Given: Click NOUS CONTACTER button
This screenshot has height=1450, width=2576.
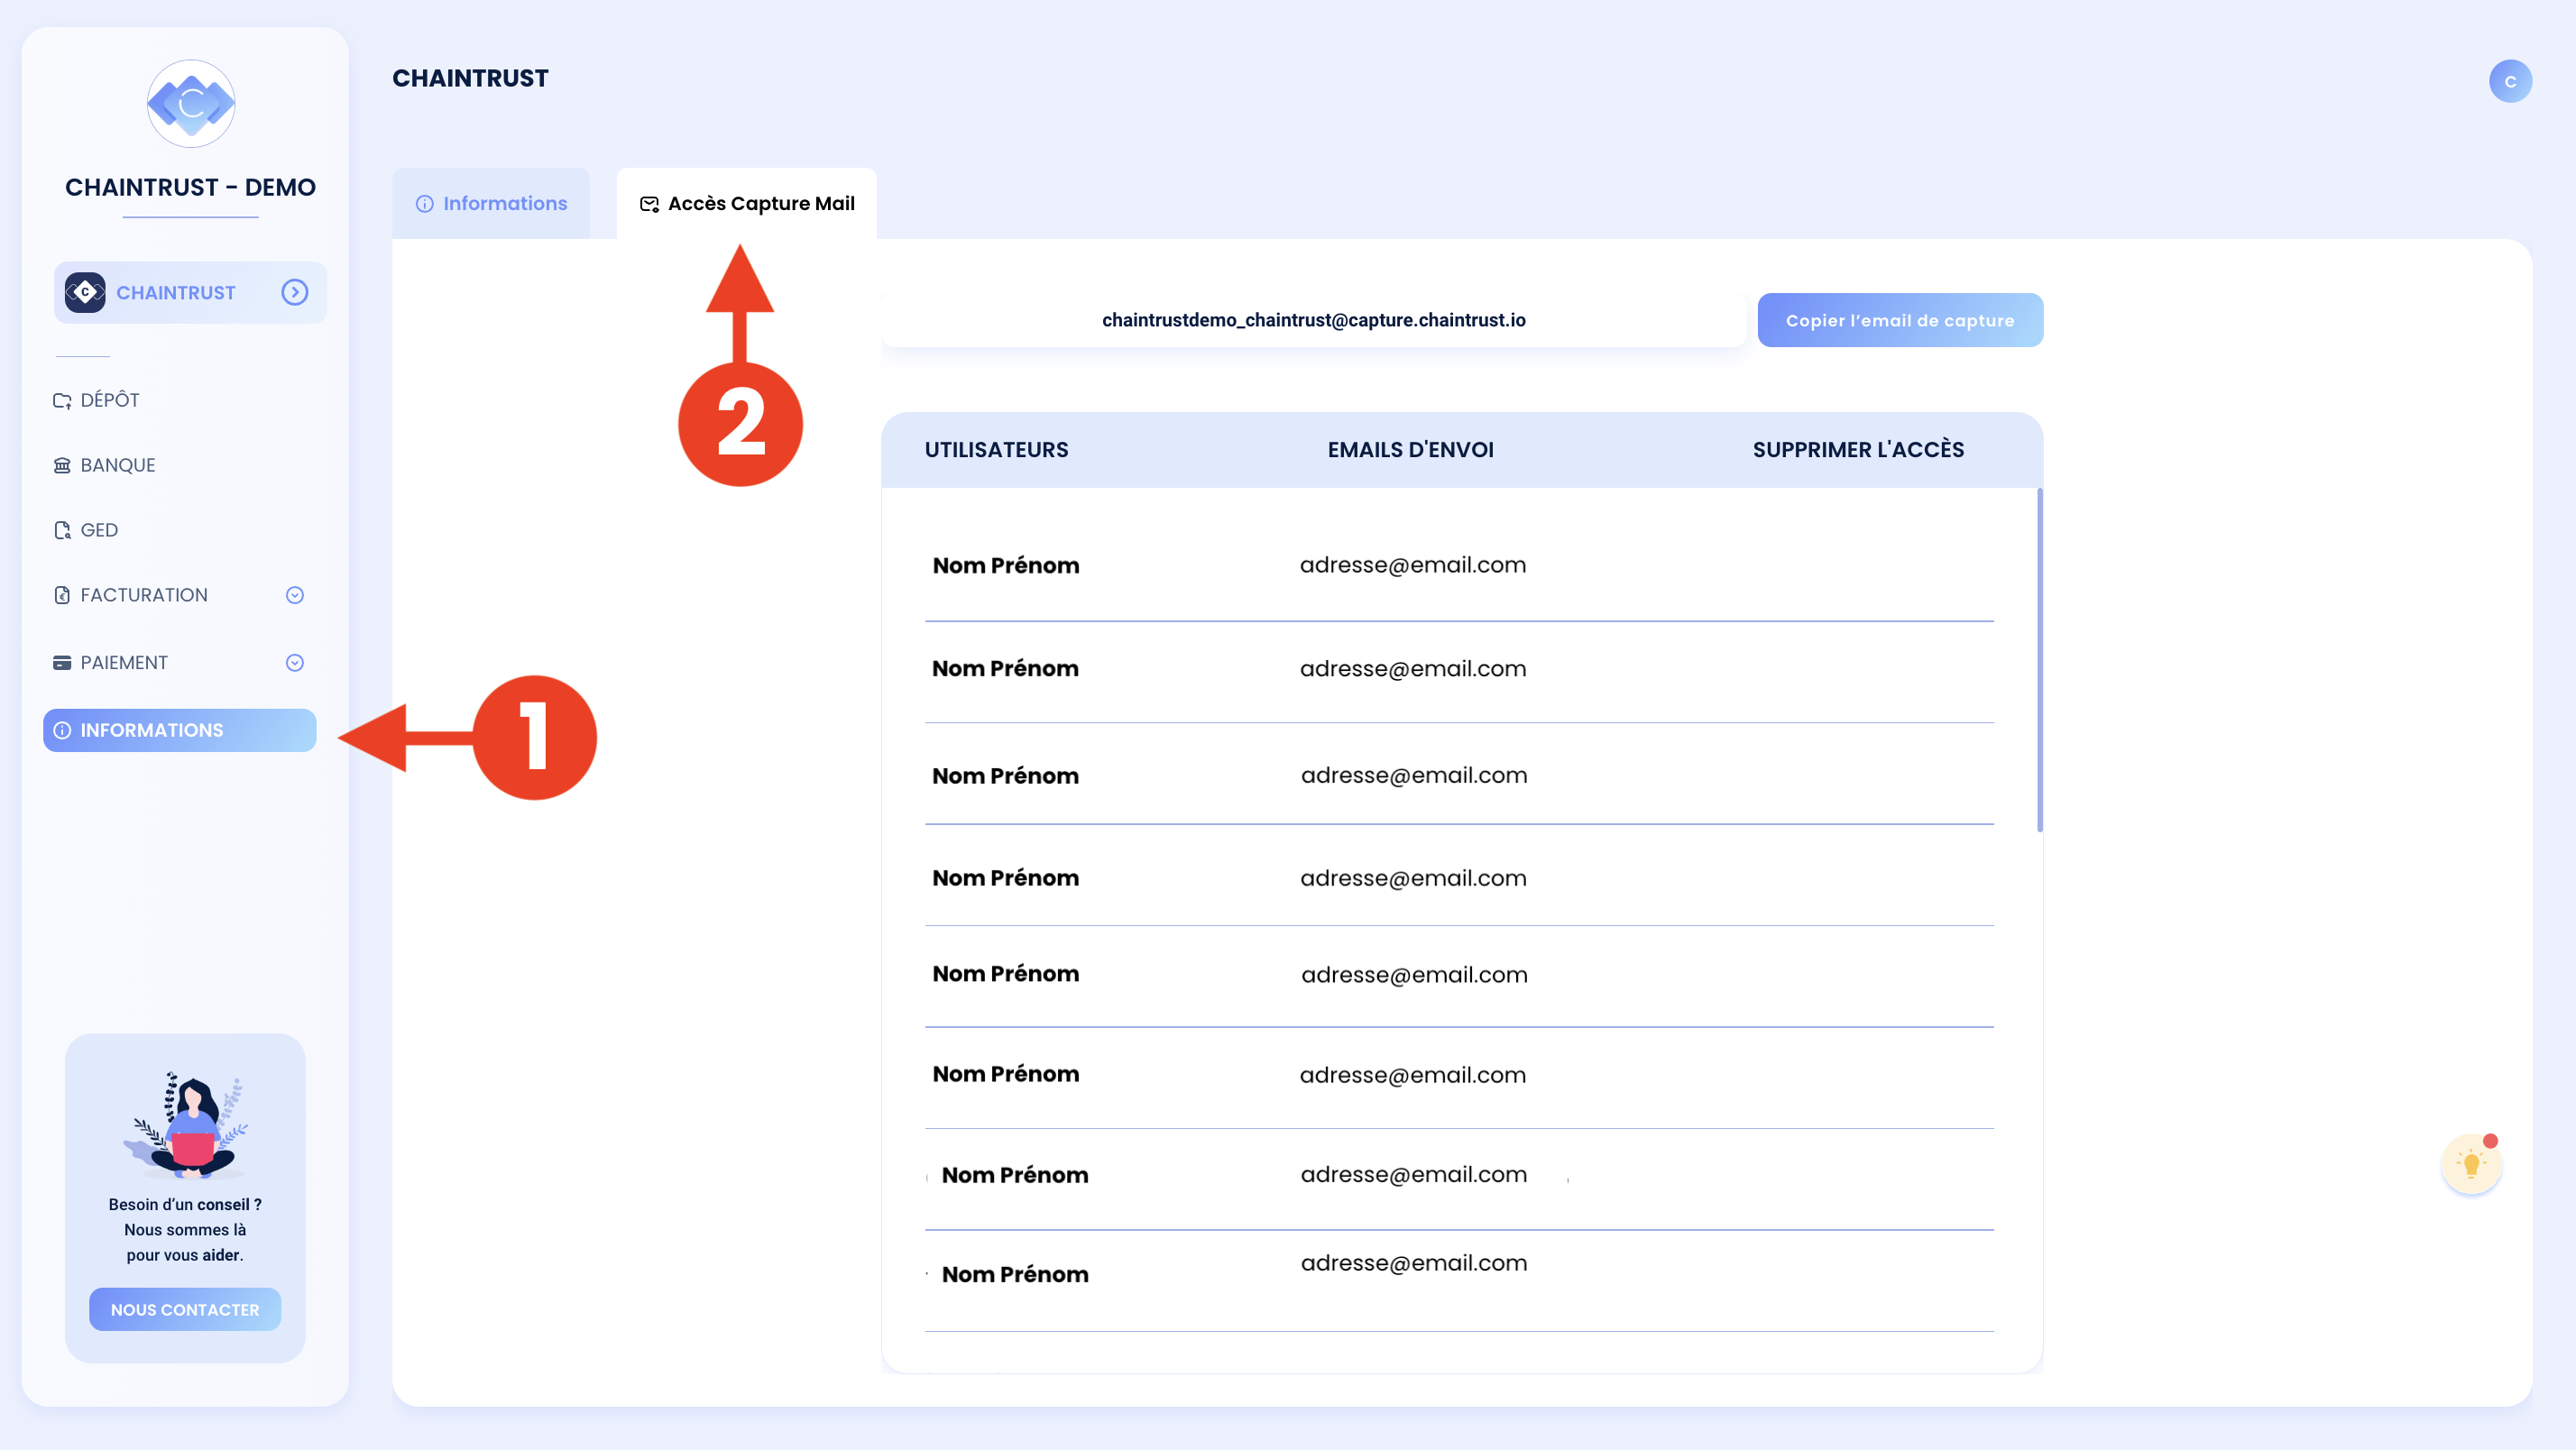Looking at the screenshot, I should [x=185, y=1309].
